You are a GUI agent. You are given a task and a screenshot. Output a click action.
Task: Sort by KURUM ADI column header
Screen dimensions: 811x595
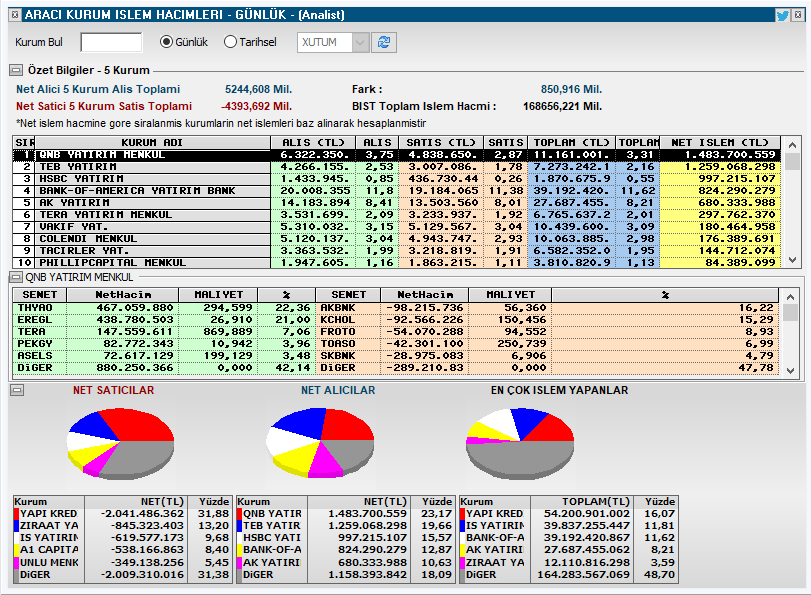click(x=152, y=142)
